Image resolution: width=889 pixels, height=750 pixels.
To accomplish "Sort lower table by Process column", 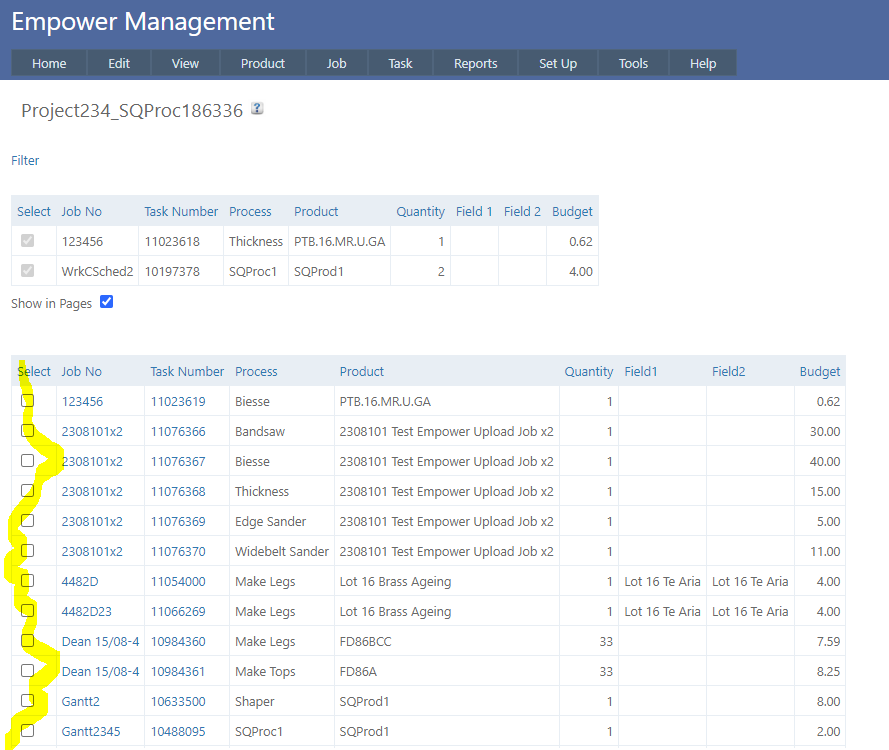I will [x=256, y=371].
